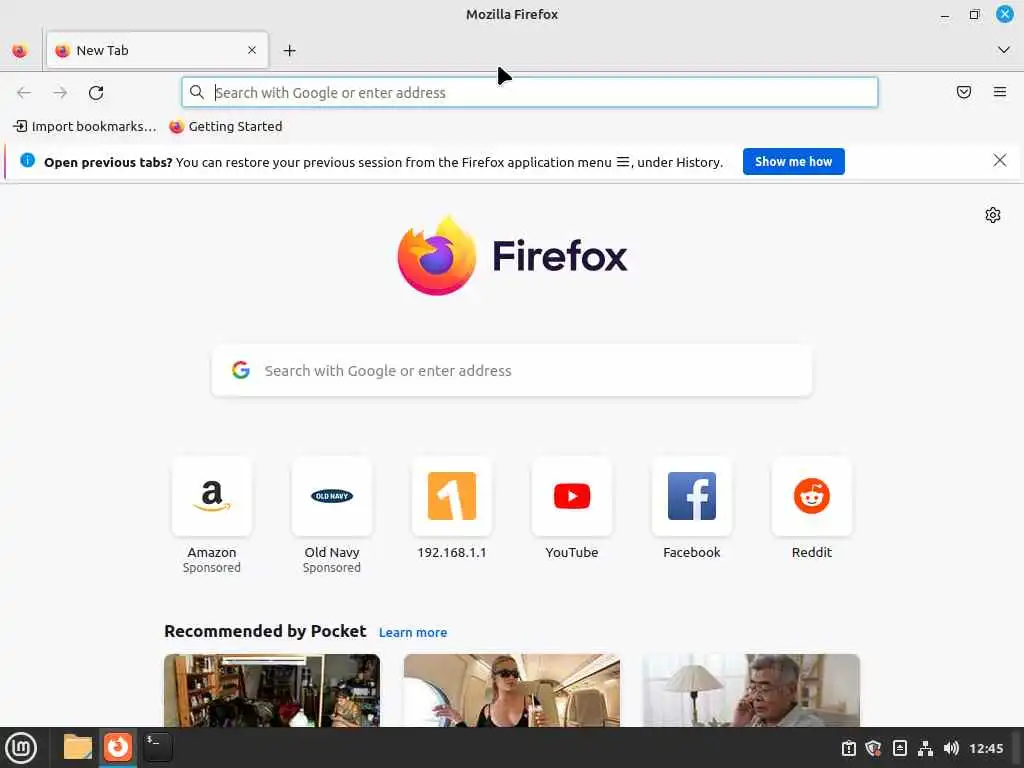This screenshot has width=1024, height=768.
Task: Open Pocket story with cluttered room photo
Action: tap(272, 690)
